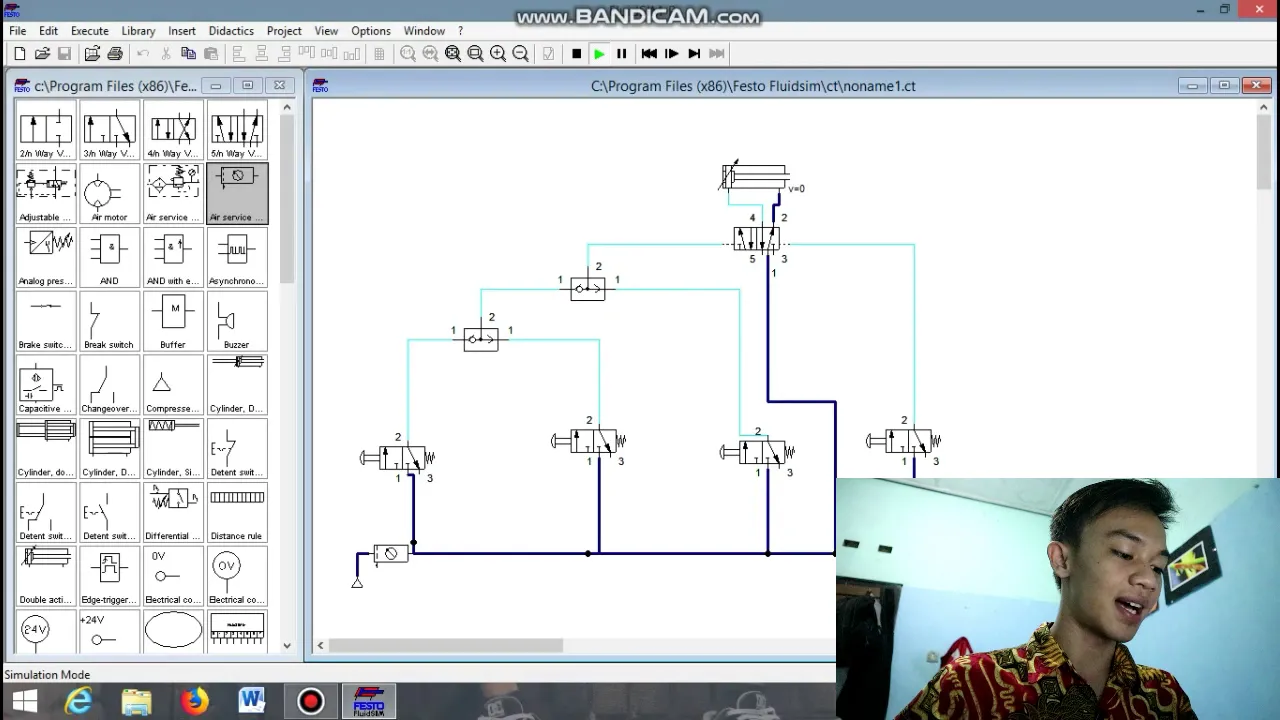Select the Break switch component
This screenshot has width=1280, height=720.
tap(109, 321)
